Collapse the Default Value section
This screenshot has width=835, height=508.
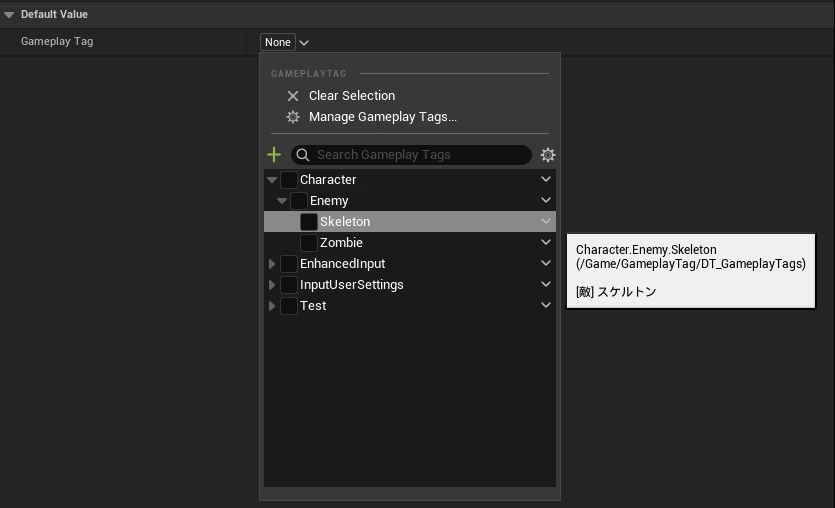[9, 15]
